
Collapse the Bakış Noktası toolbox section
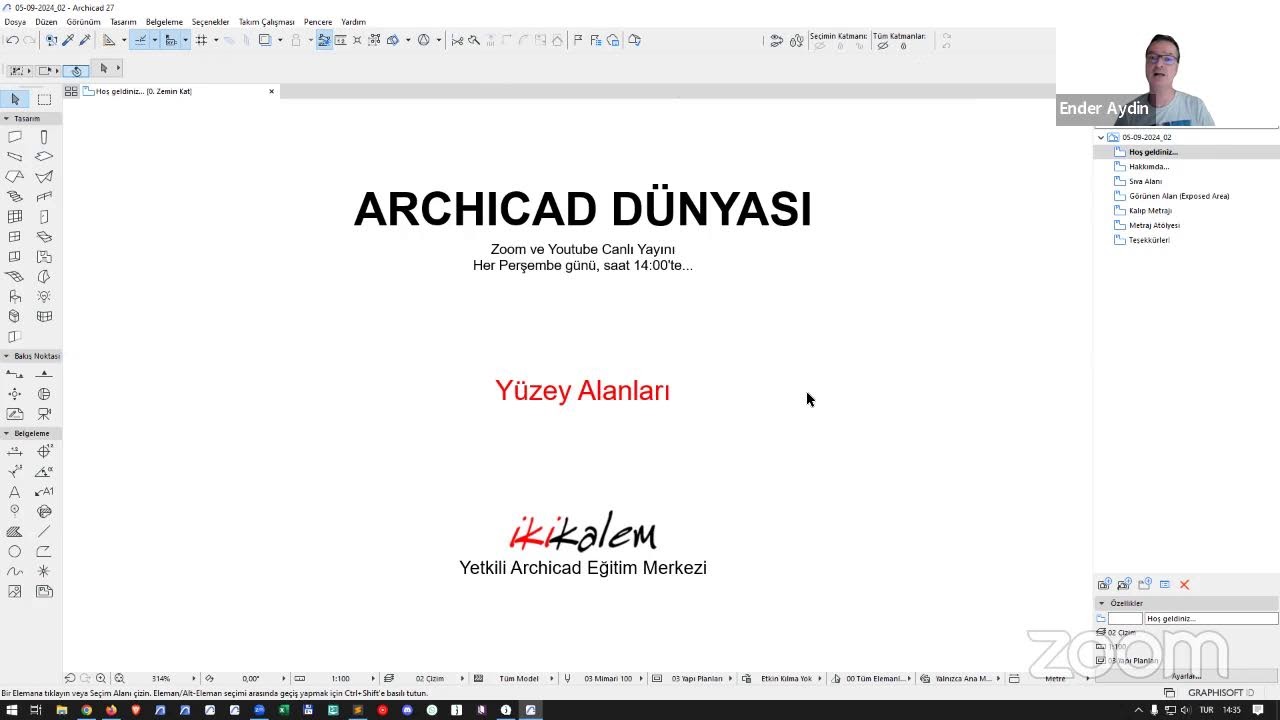coord(7,356)
